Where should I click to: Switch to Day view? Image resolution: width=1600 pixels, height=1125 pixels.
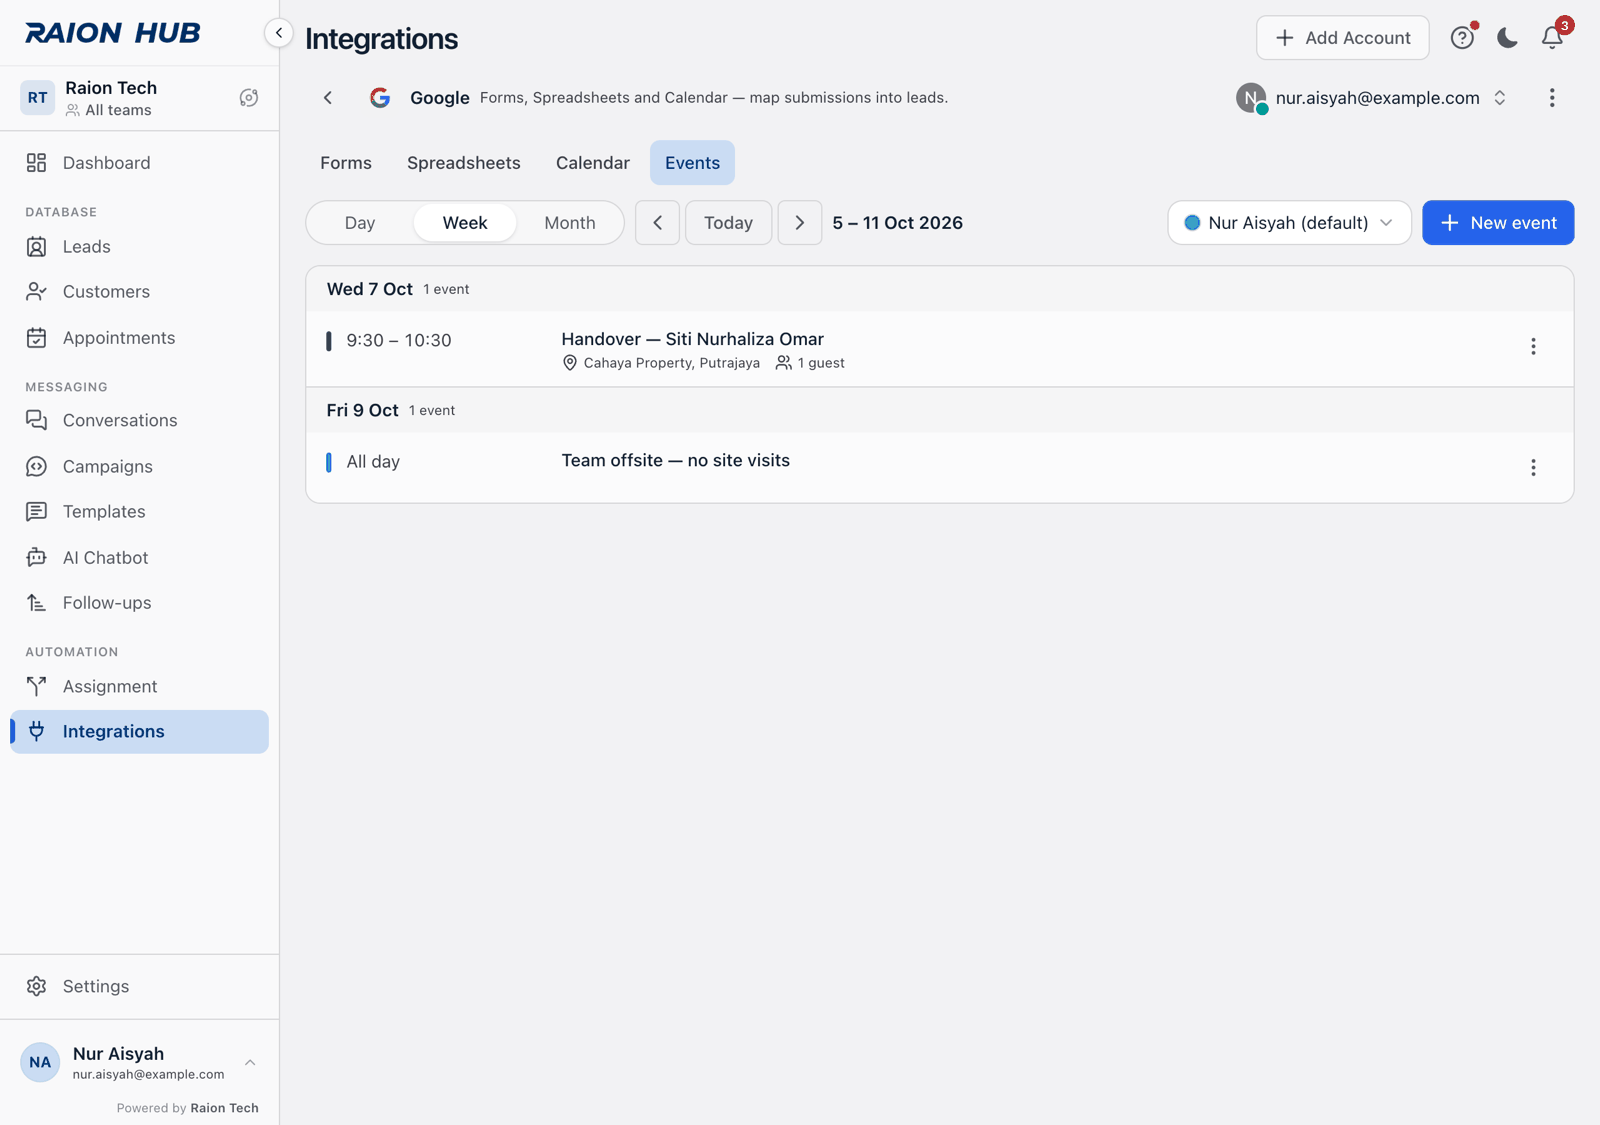point(360,223)
